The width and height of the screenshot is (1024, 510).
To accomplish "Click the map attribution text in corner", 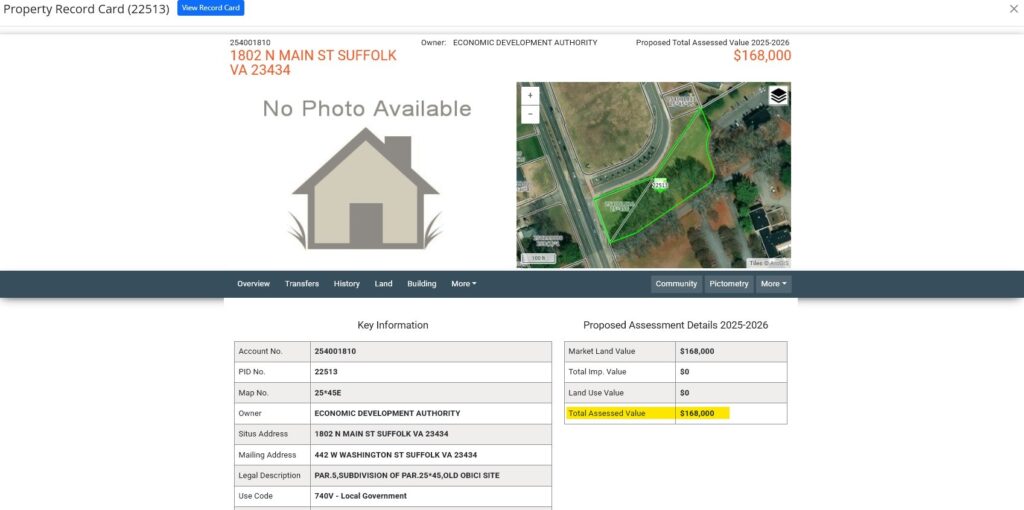I will point(770,263).
